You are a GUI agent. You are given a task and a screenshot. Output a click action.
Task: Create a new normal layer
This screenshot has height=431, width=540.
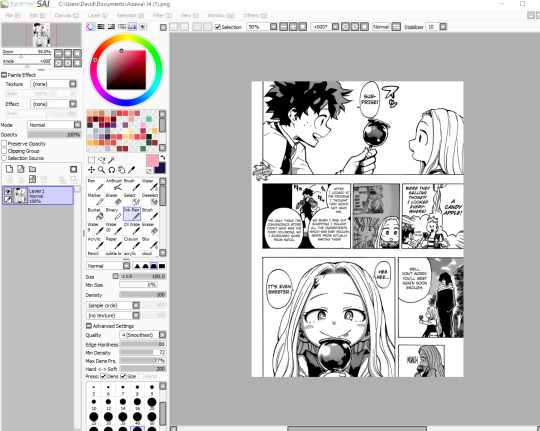coord(10,169)
